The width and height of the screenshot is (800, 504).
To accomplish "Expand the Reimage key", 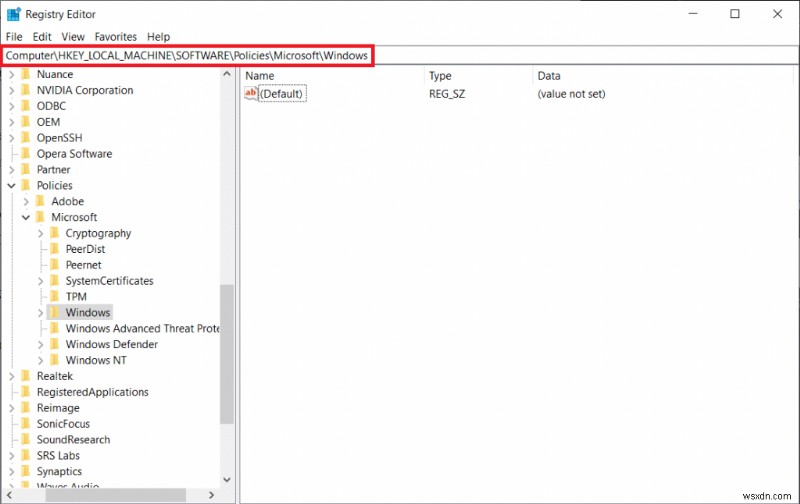I will click(11, 408).
